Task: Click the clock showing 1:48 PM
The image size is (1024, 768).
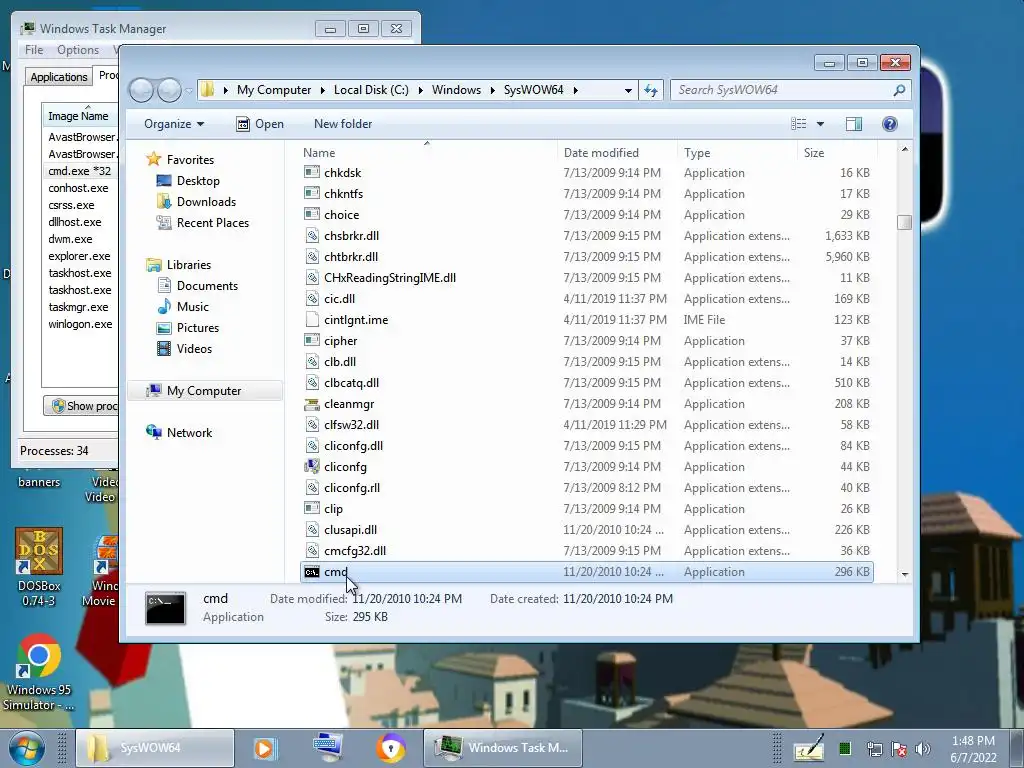Action: click(x=973, y=741)
